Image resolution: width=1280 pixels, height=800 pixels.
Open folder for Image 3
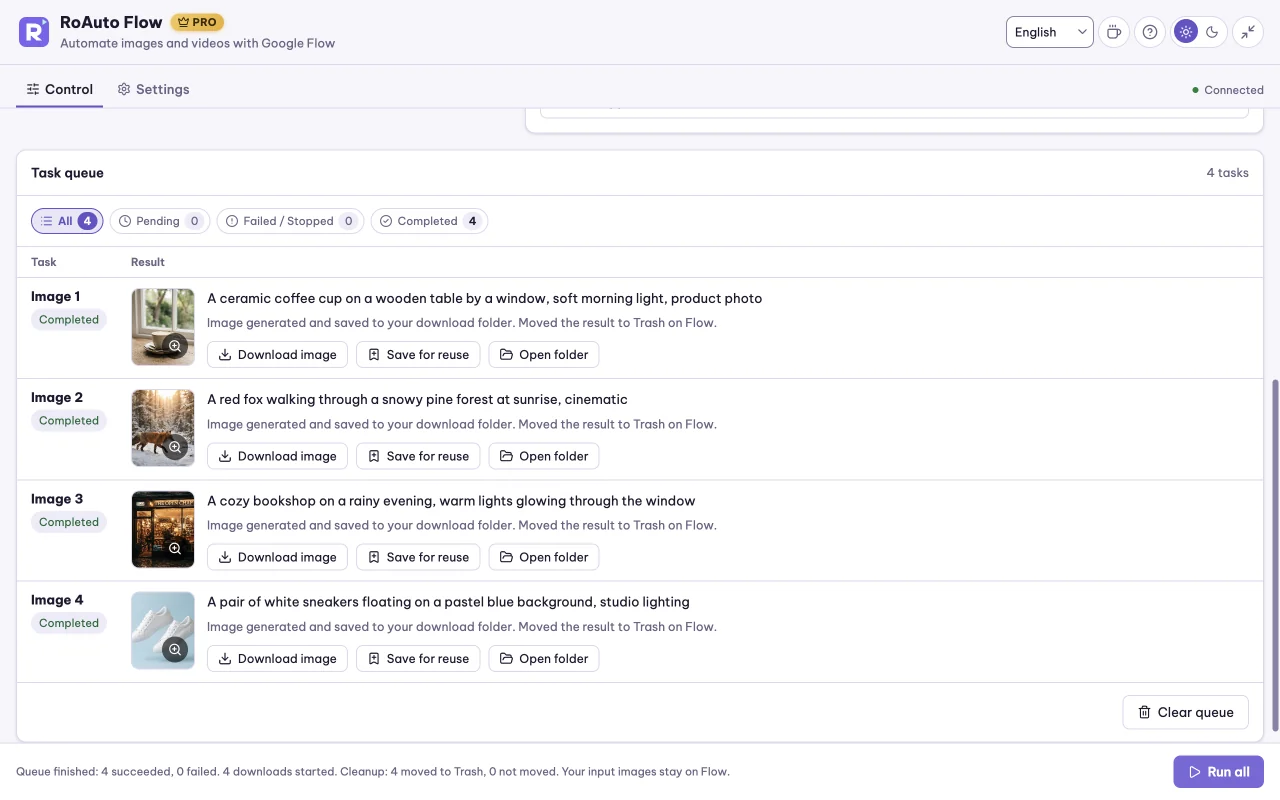pos(544,557)
